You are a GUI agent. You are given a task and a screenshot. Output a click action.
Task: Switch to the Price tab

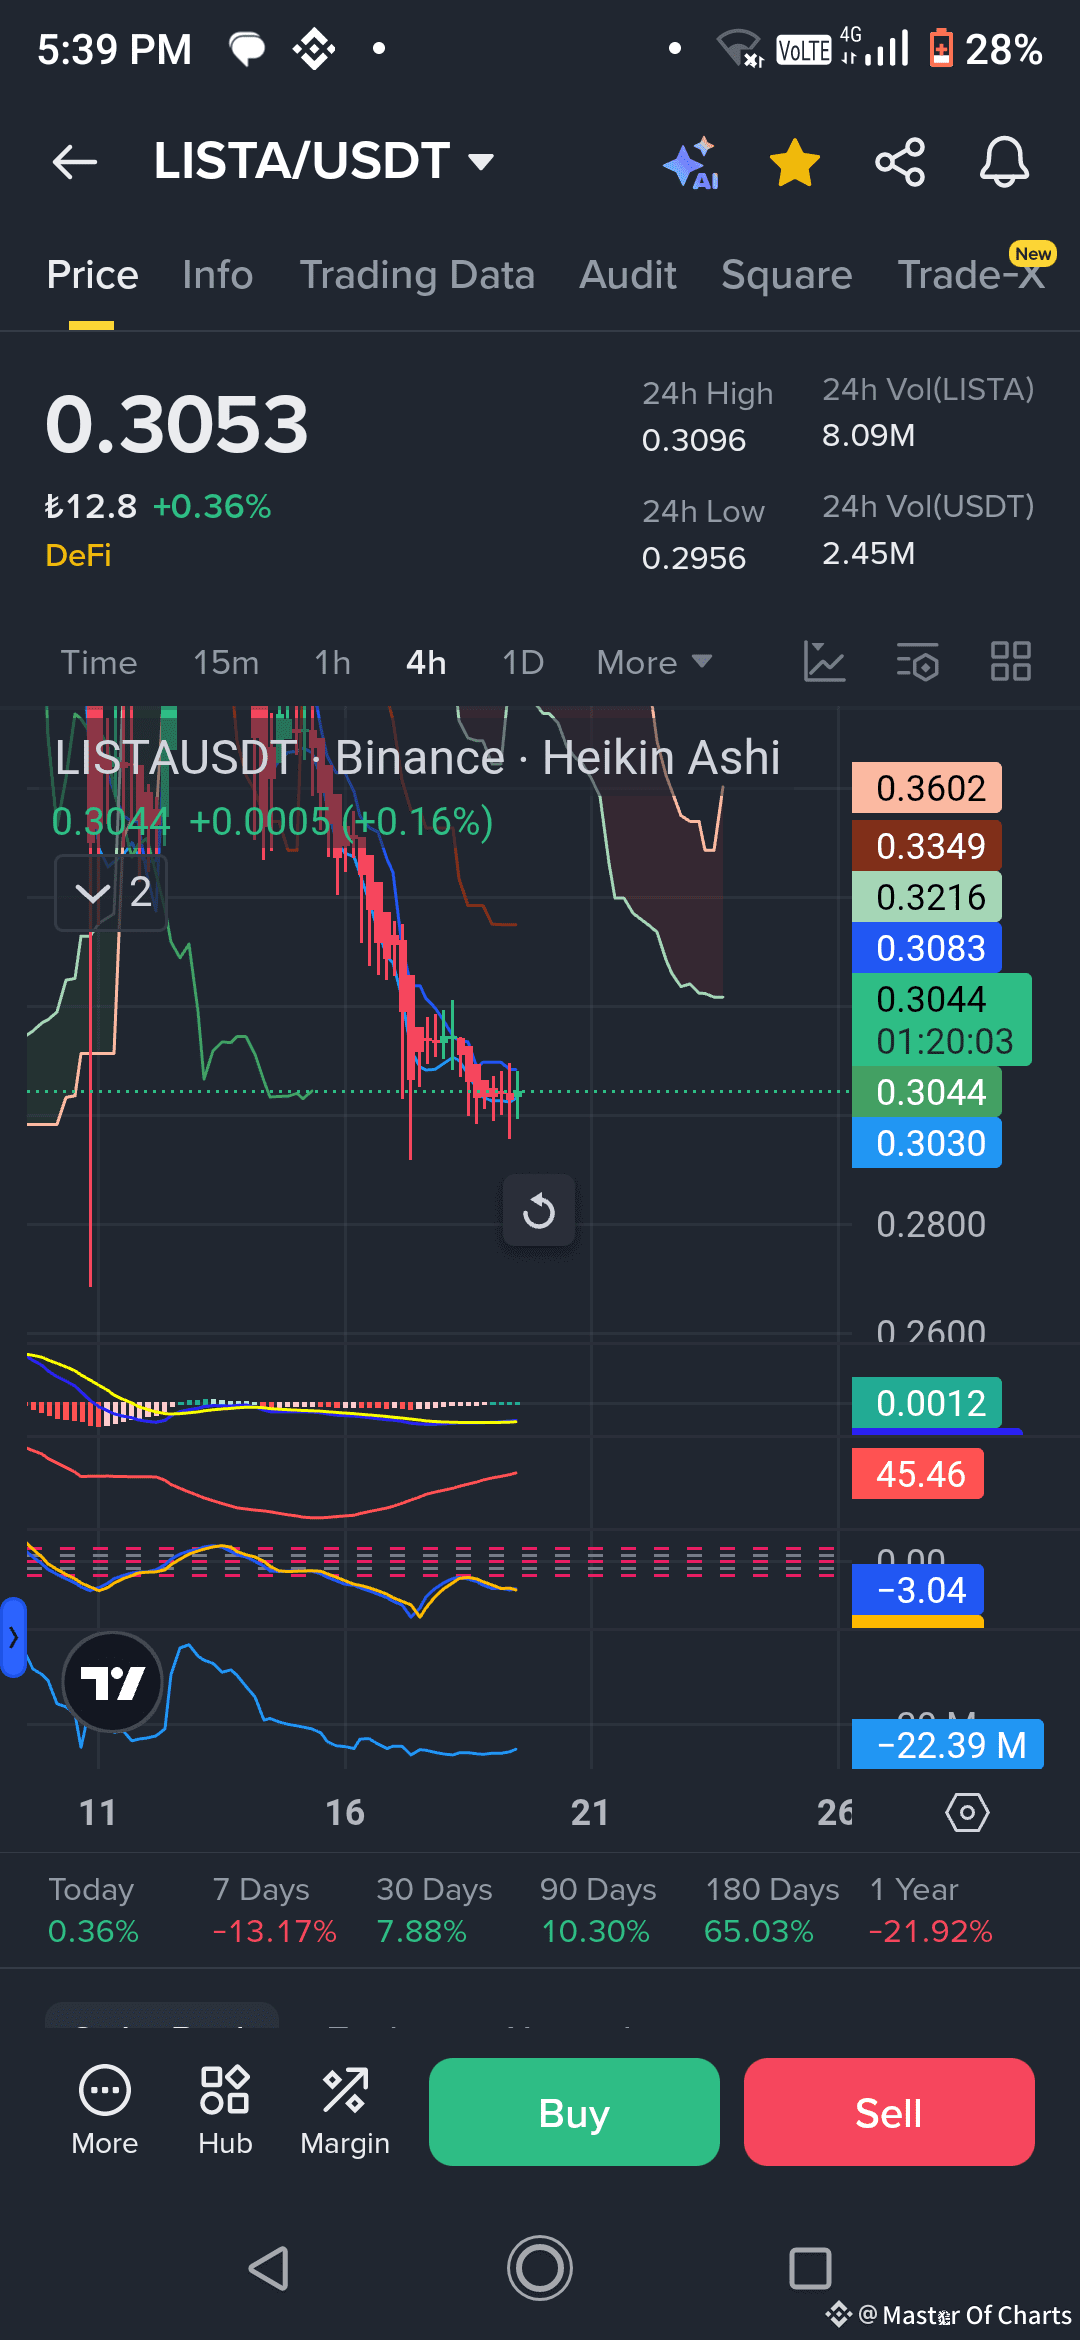pos(92,275)
